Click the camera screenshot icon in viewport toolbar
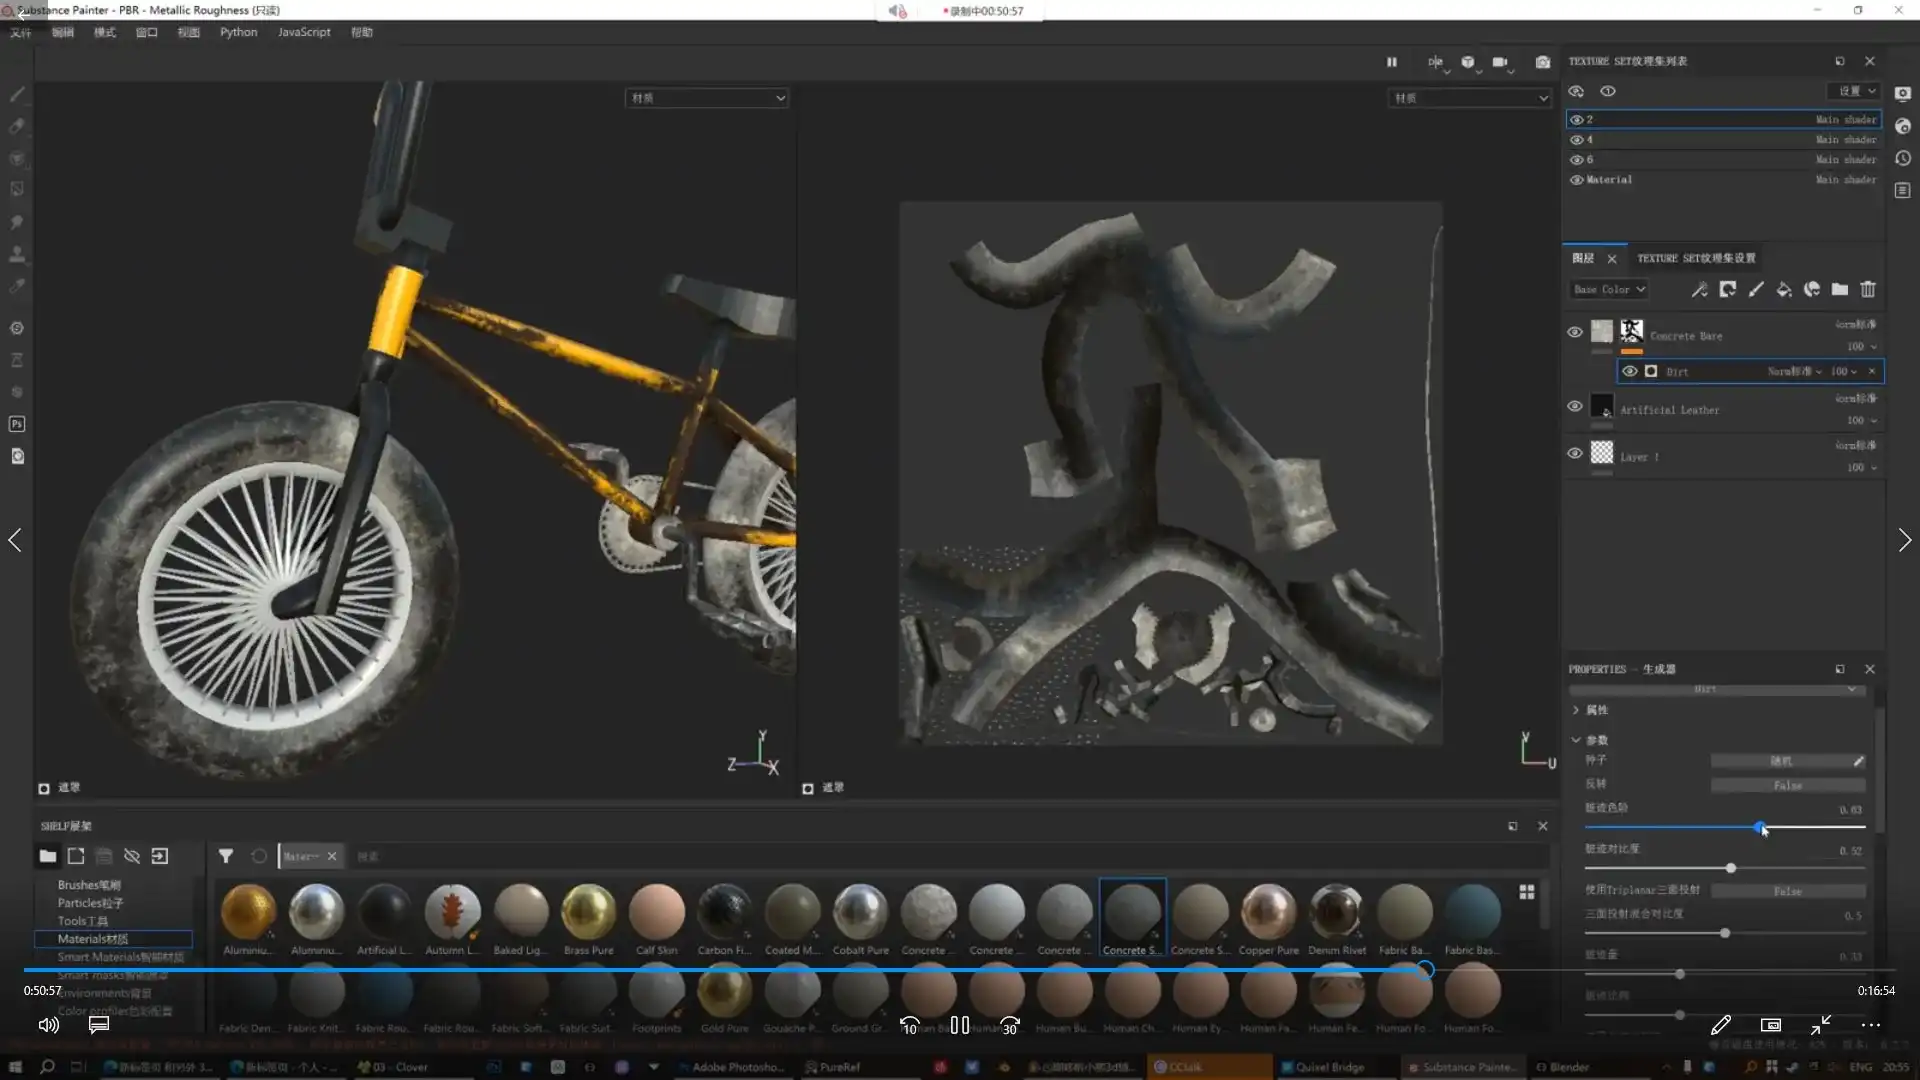 (x=1543, y=62)
